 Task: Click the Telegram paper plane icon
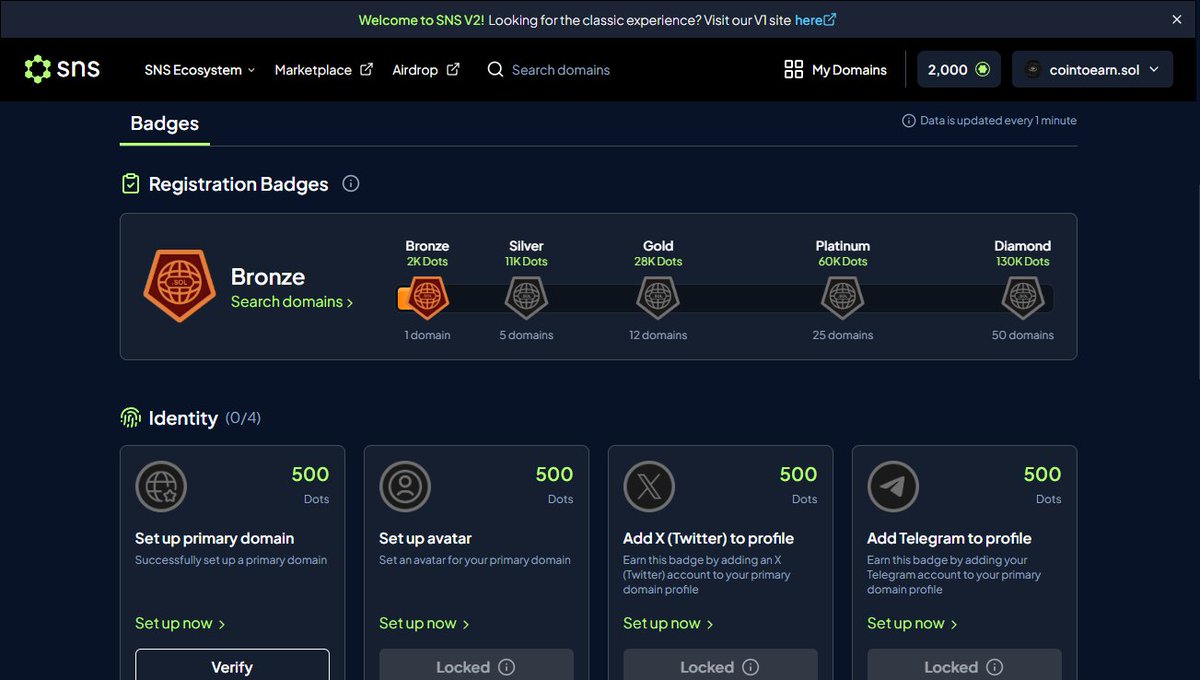[x=893, y=487]
